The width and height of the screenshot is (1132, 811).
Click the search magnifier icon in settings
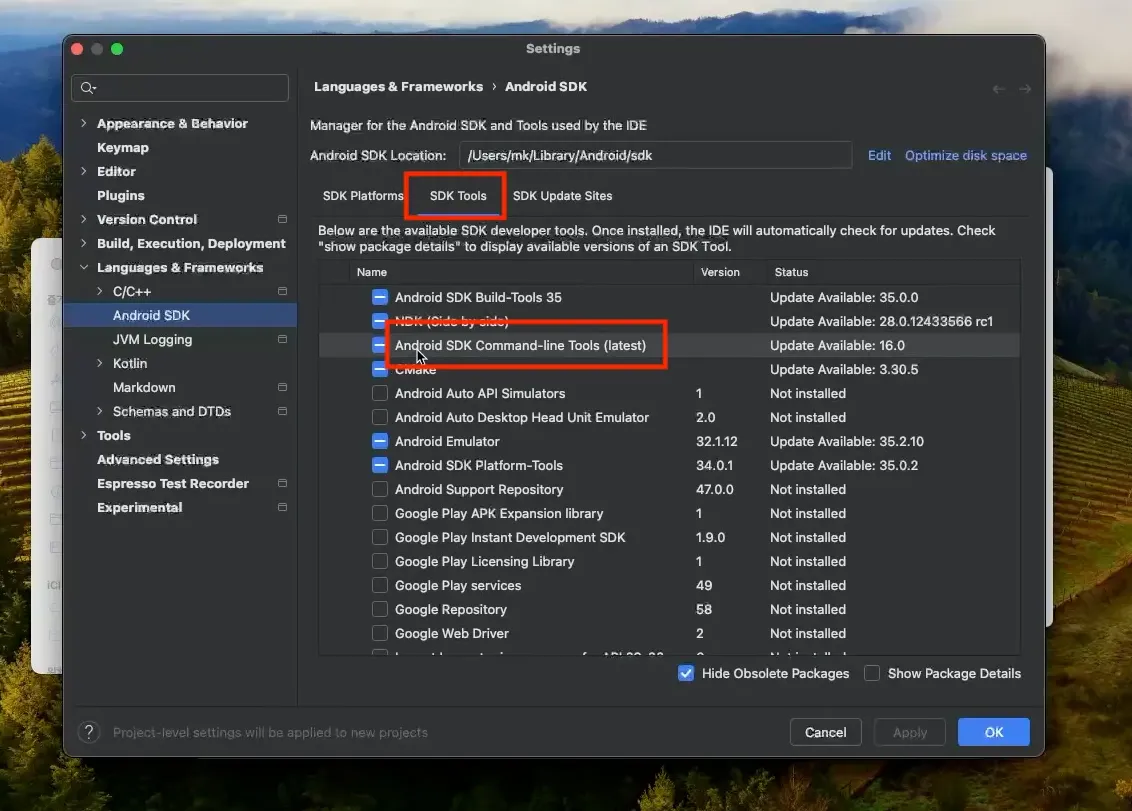88,87
